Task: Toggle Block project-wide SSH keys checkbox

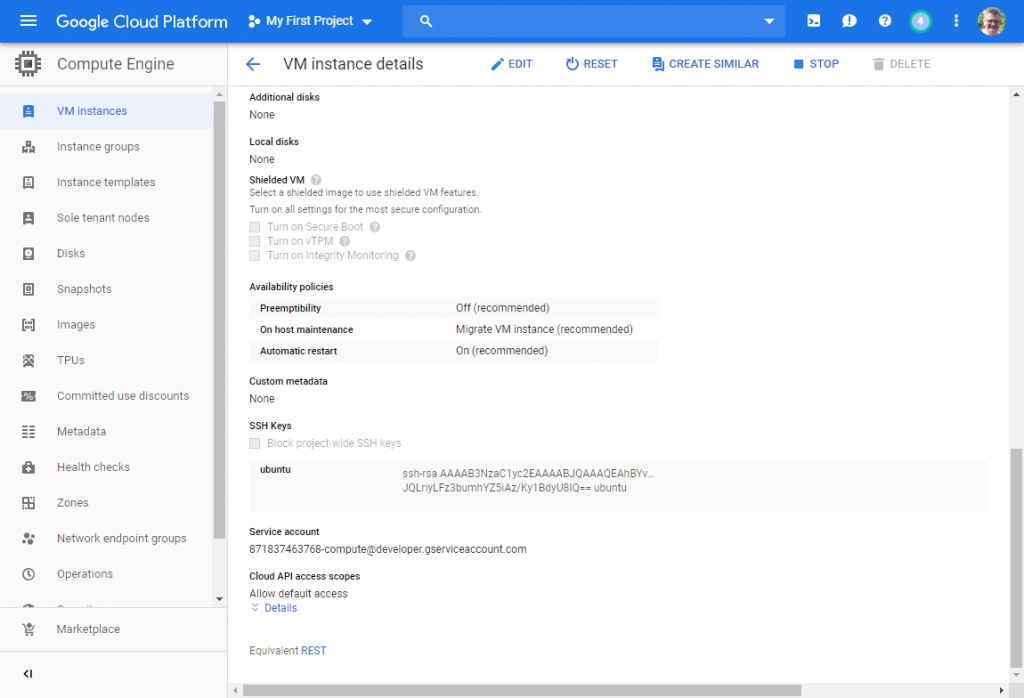Action: 255,443
